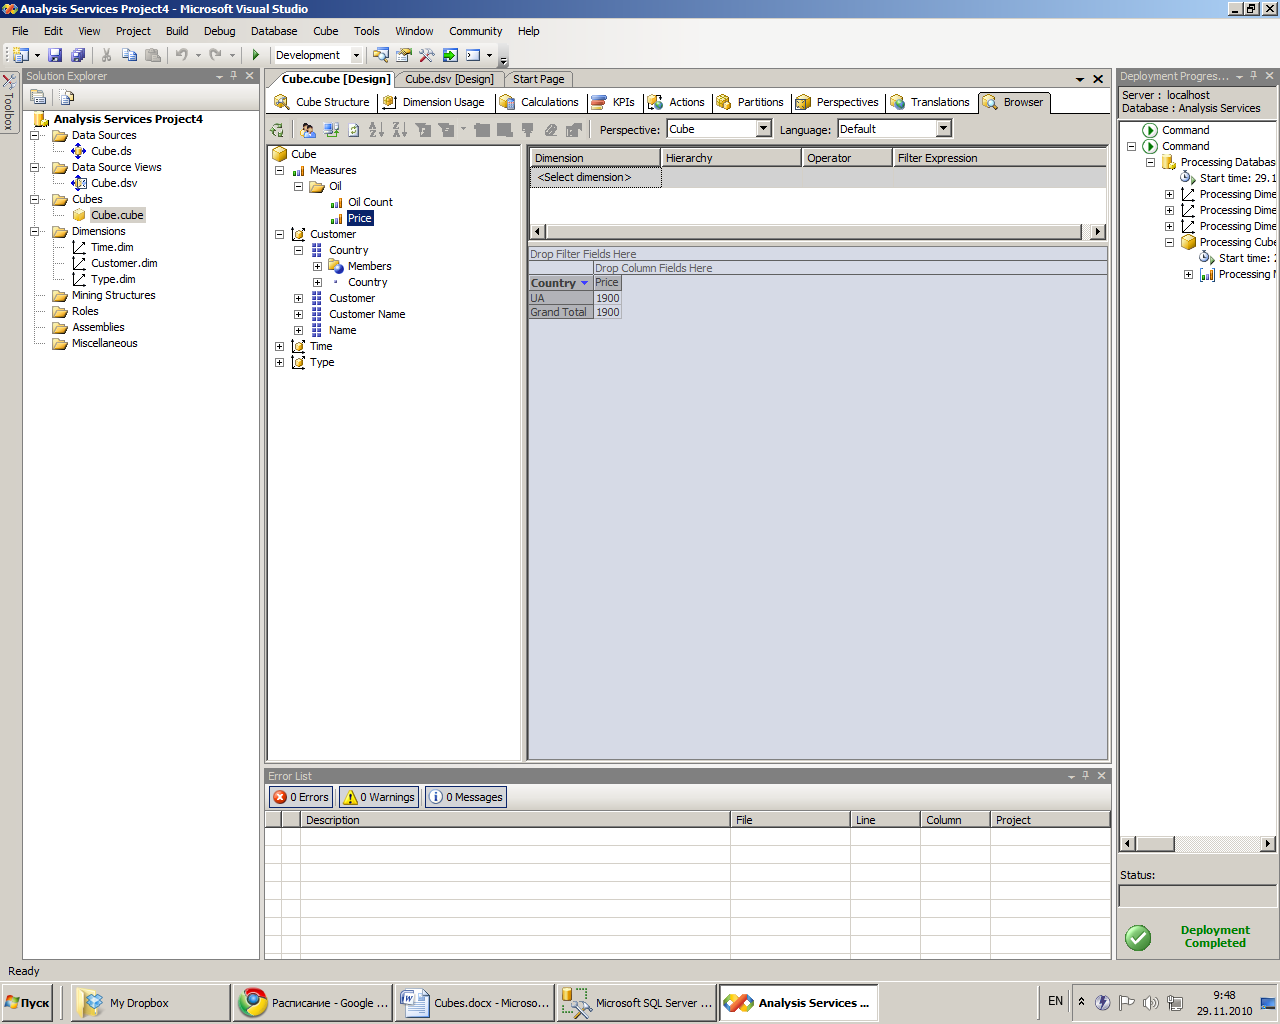The width and height of the screenshot is (1280, 1024).
Task: Expand the Type dimension node
Action: coord(279,362)
